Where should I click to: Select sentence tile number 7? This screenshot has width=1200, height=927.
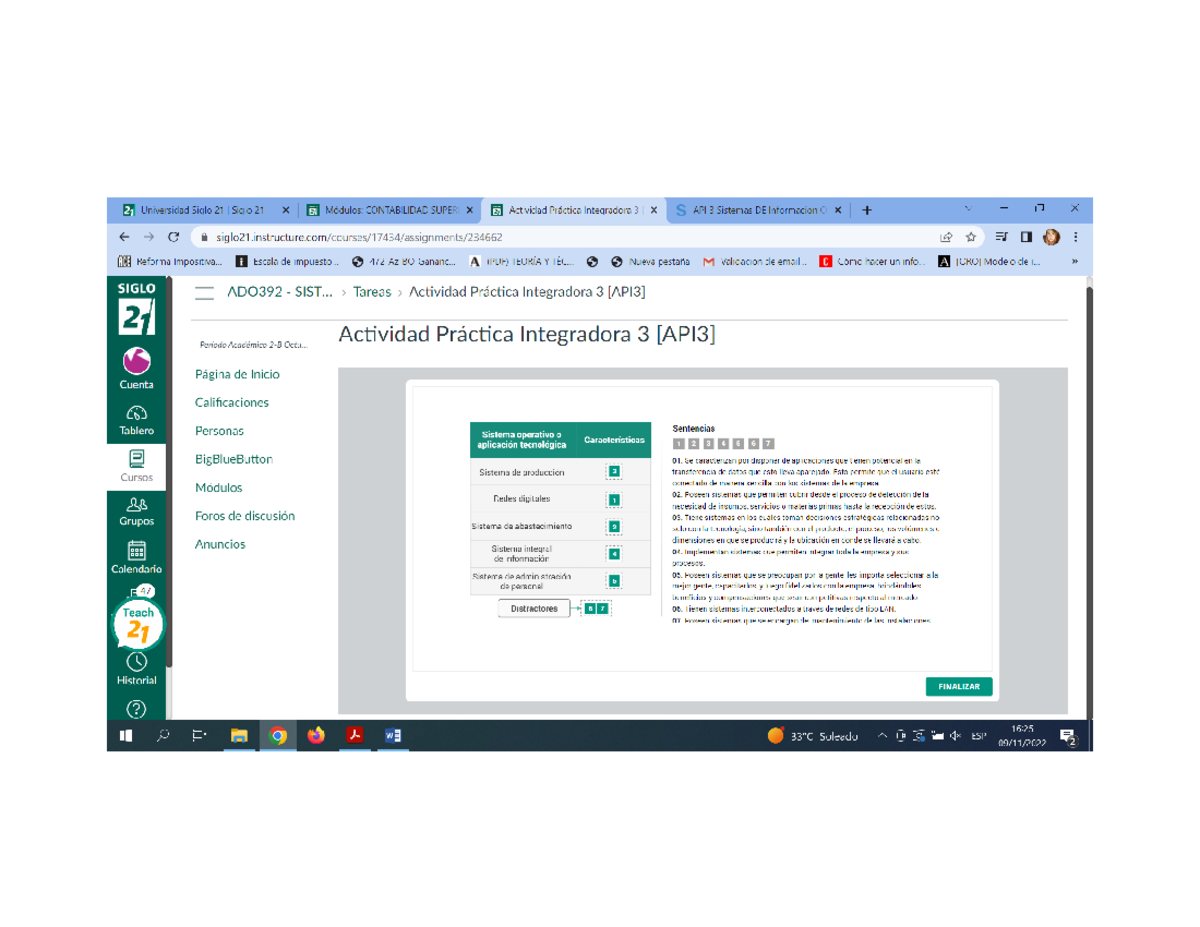pos(766,441)
